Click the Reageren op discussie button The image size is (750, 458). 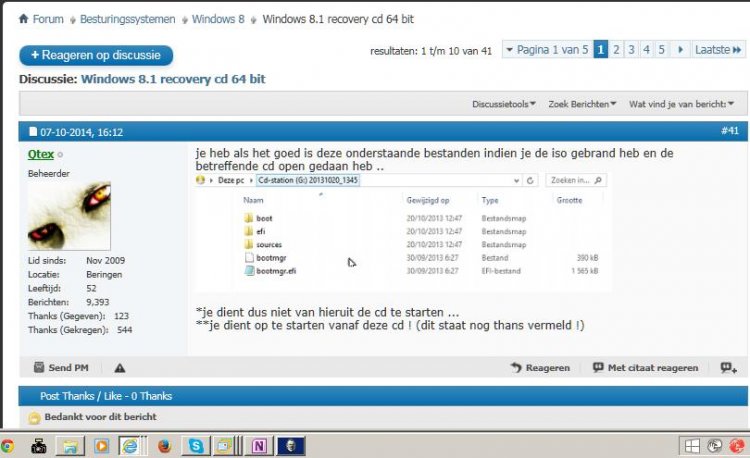[x=96, y=55]
